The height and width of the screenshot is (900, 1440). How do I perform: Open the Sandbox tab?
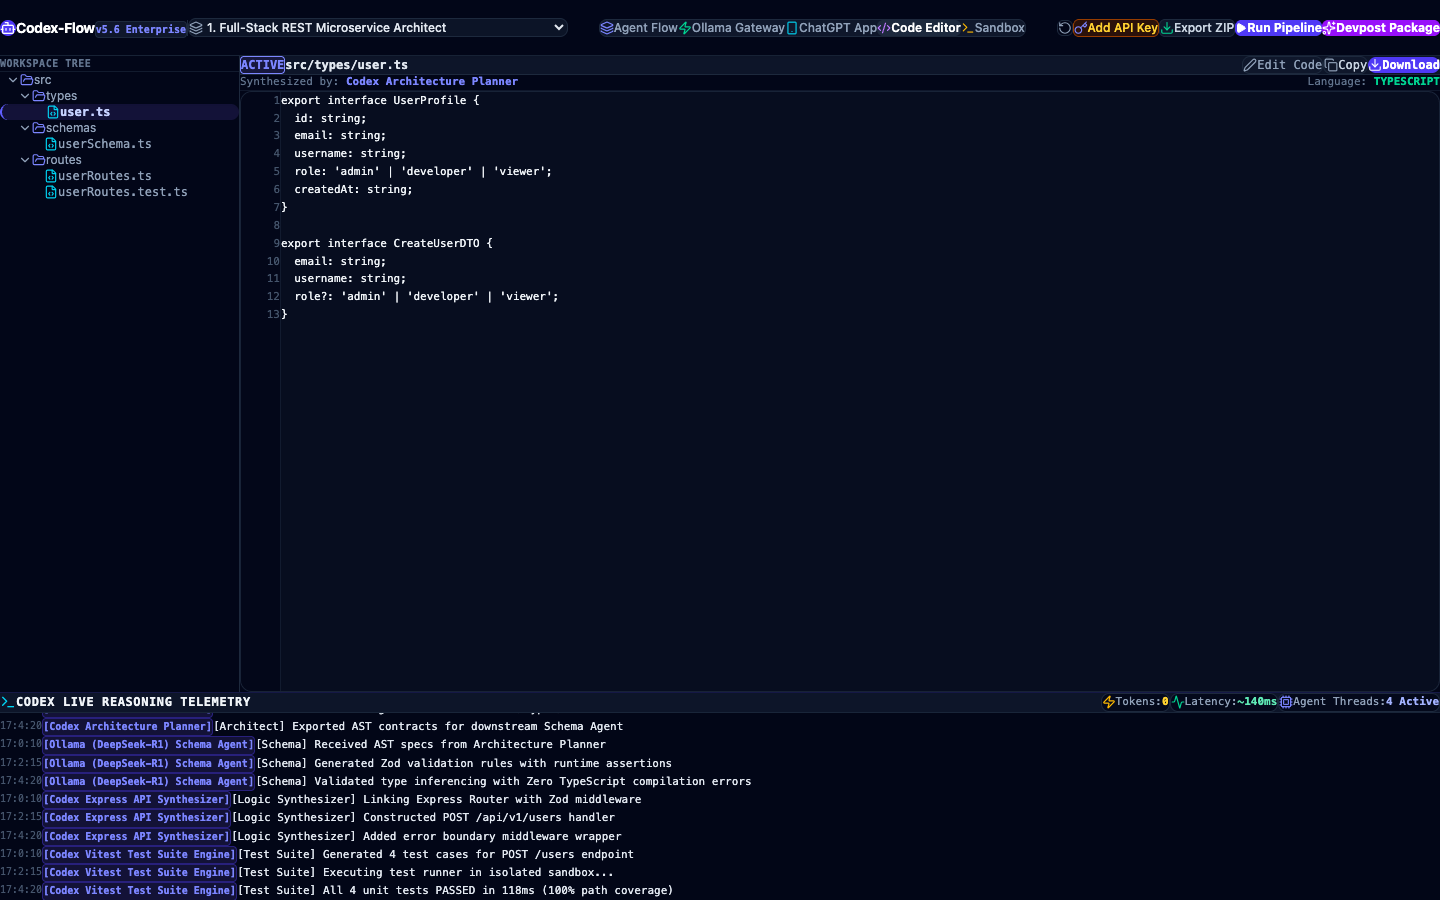click(994, 28)
